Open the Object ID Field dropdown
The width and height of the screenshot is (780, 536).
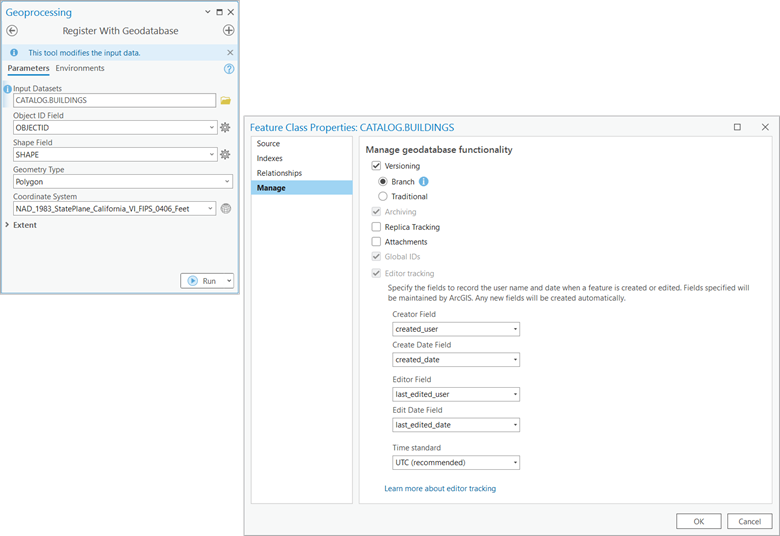211,127
